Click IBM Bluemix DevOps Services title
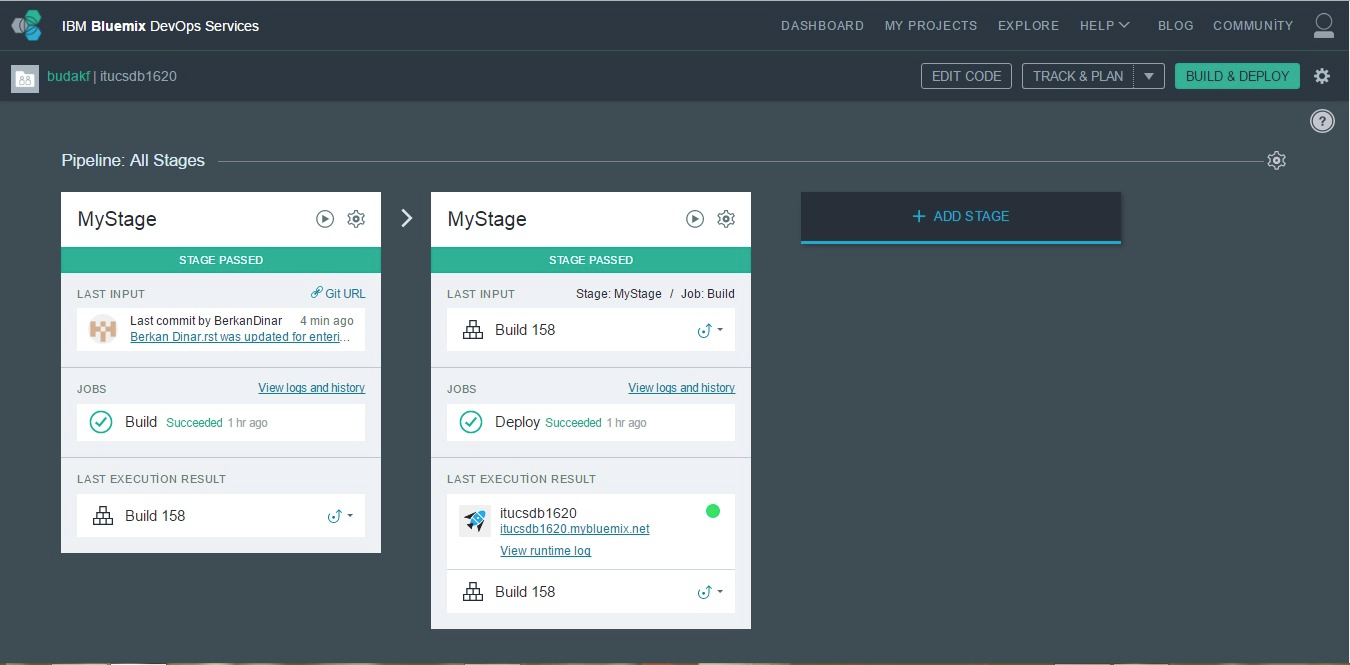This screenshot has width=1350, height=665. click(160, 26)
